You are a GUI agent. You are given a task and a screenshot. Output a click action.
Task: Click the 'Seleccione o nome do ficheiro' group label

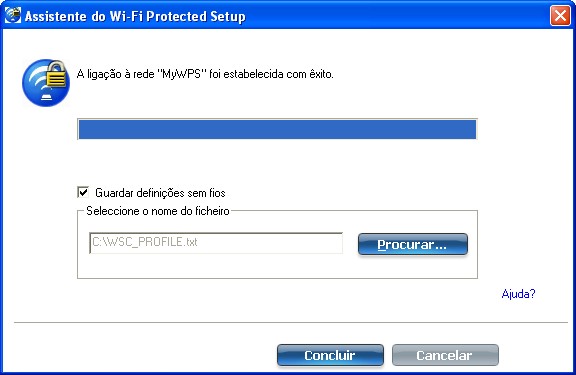158,211
